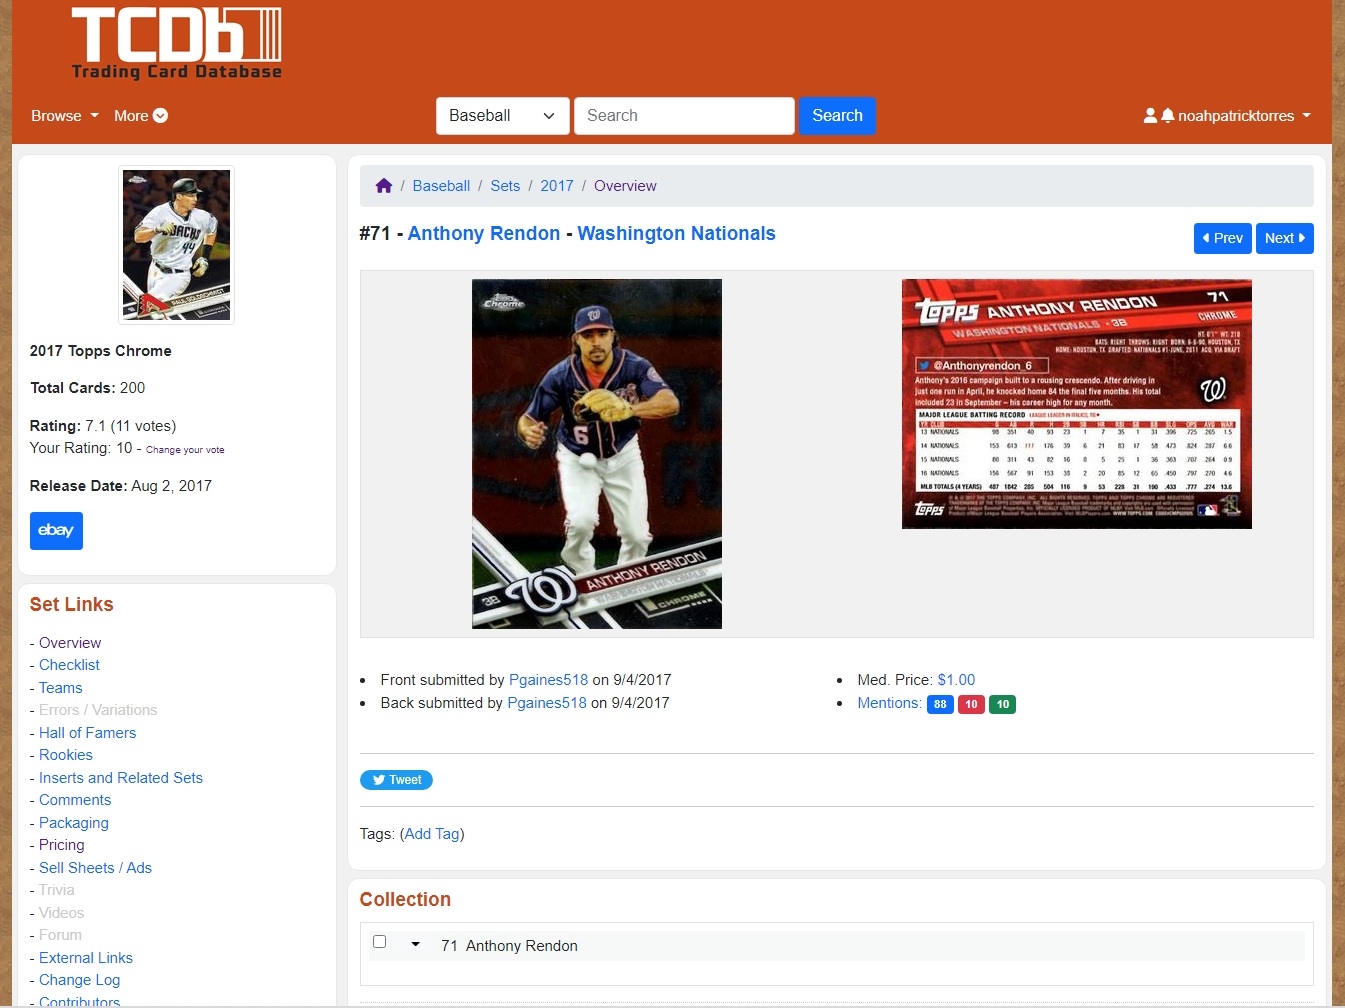View the card back image
Viewport: 1345px width, 1008px height.
1077,404
